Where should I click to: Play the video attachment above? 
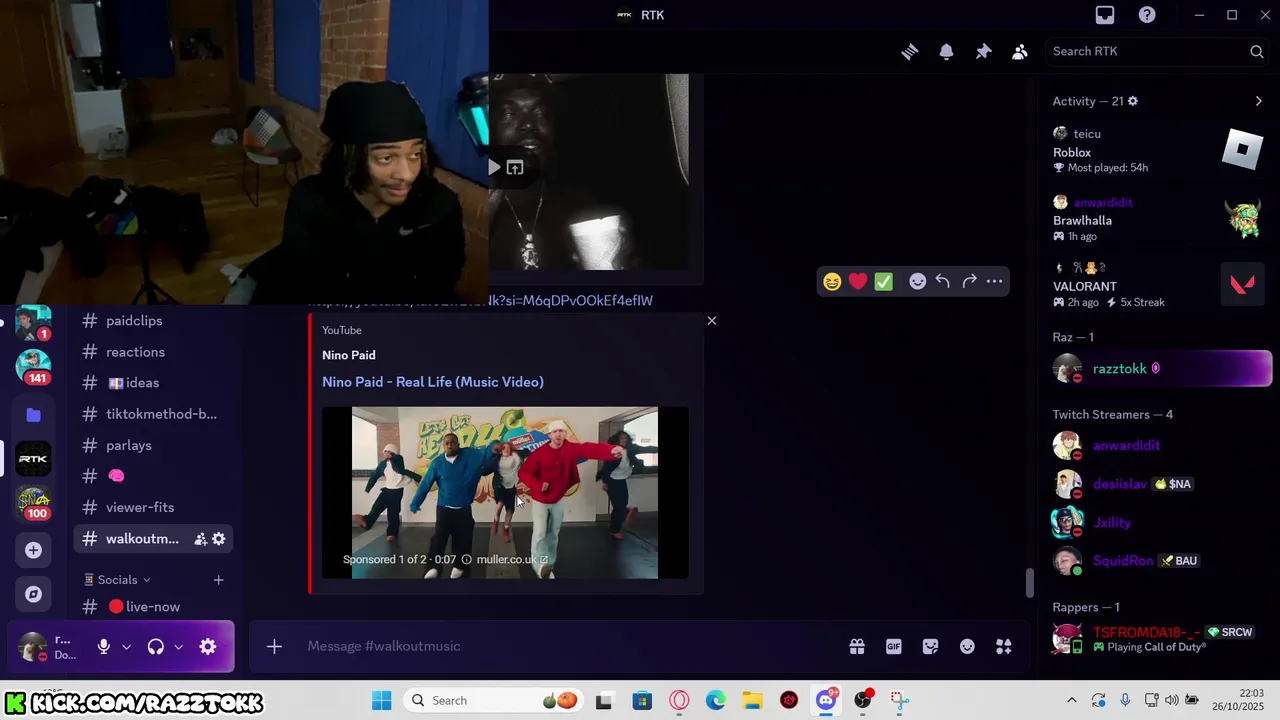[494, 168]
